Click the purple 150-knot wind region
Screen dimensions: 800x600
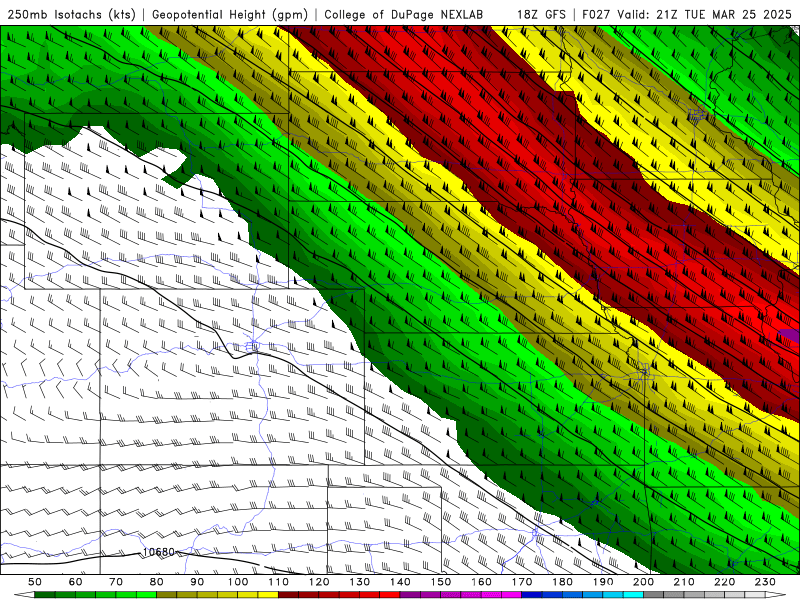tap(790, 335)
